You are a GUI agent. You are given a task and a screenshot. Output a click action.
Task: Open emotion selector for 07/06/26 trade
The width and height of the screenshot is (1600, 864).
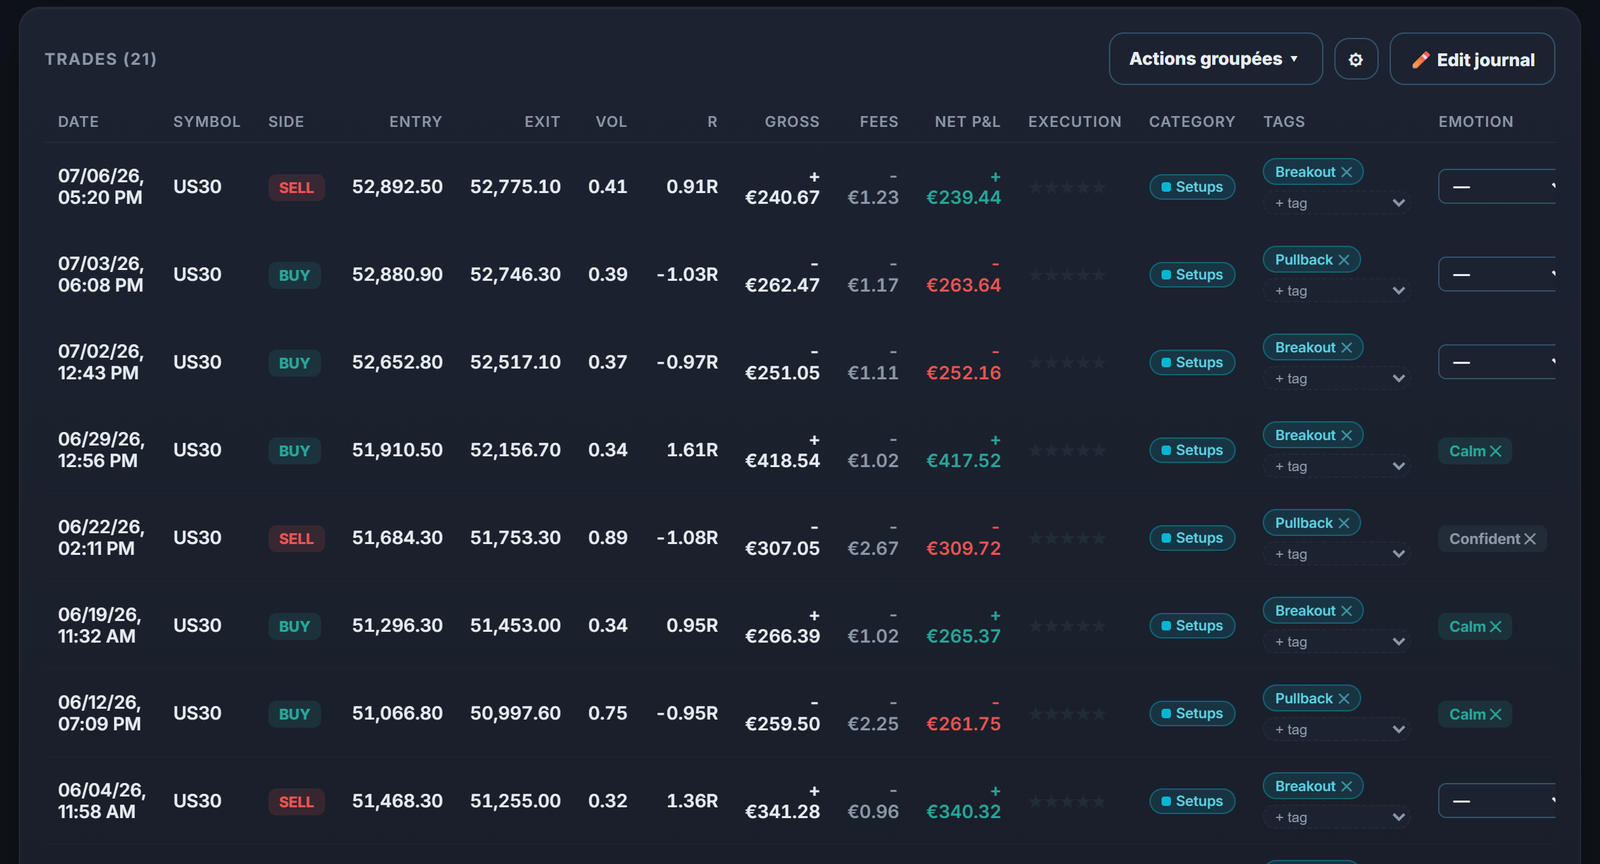1497,187
